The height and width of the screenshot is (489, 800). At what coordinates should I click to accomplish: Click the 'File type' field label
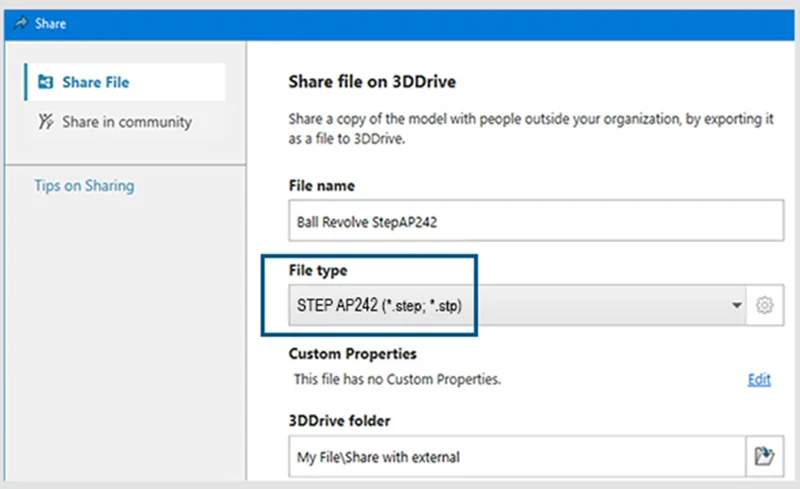pos(318,270)
